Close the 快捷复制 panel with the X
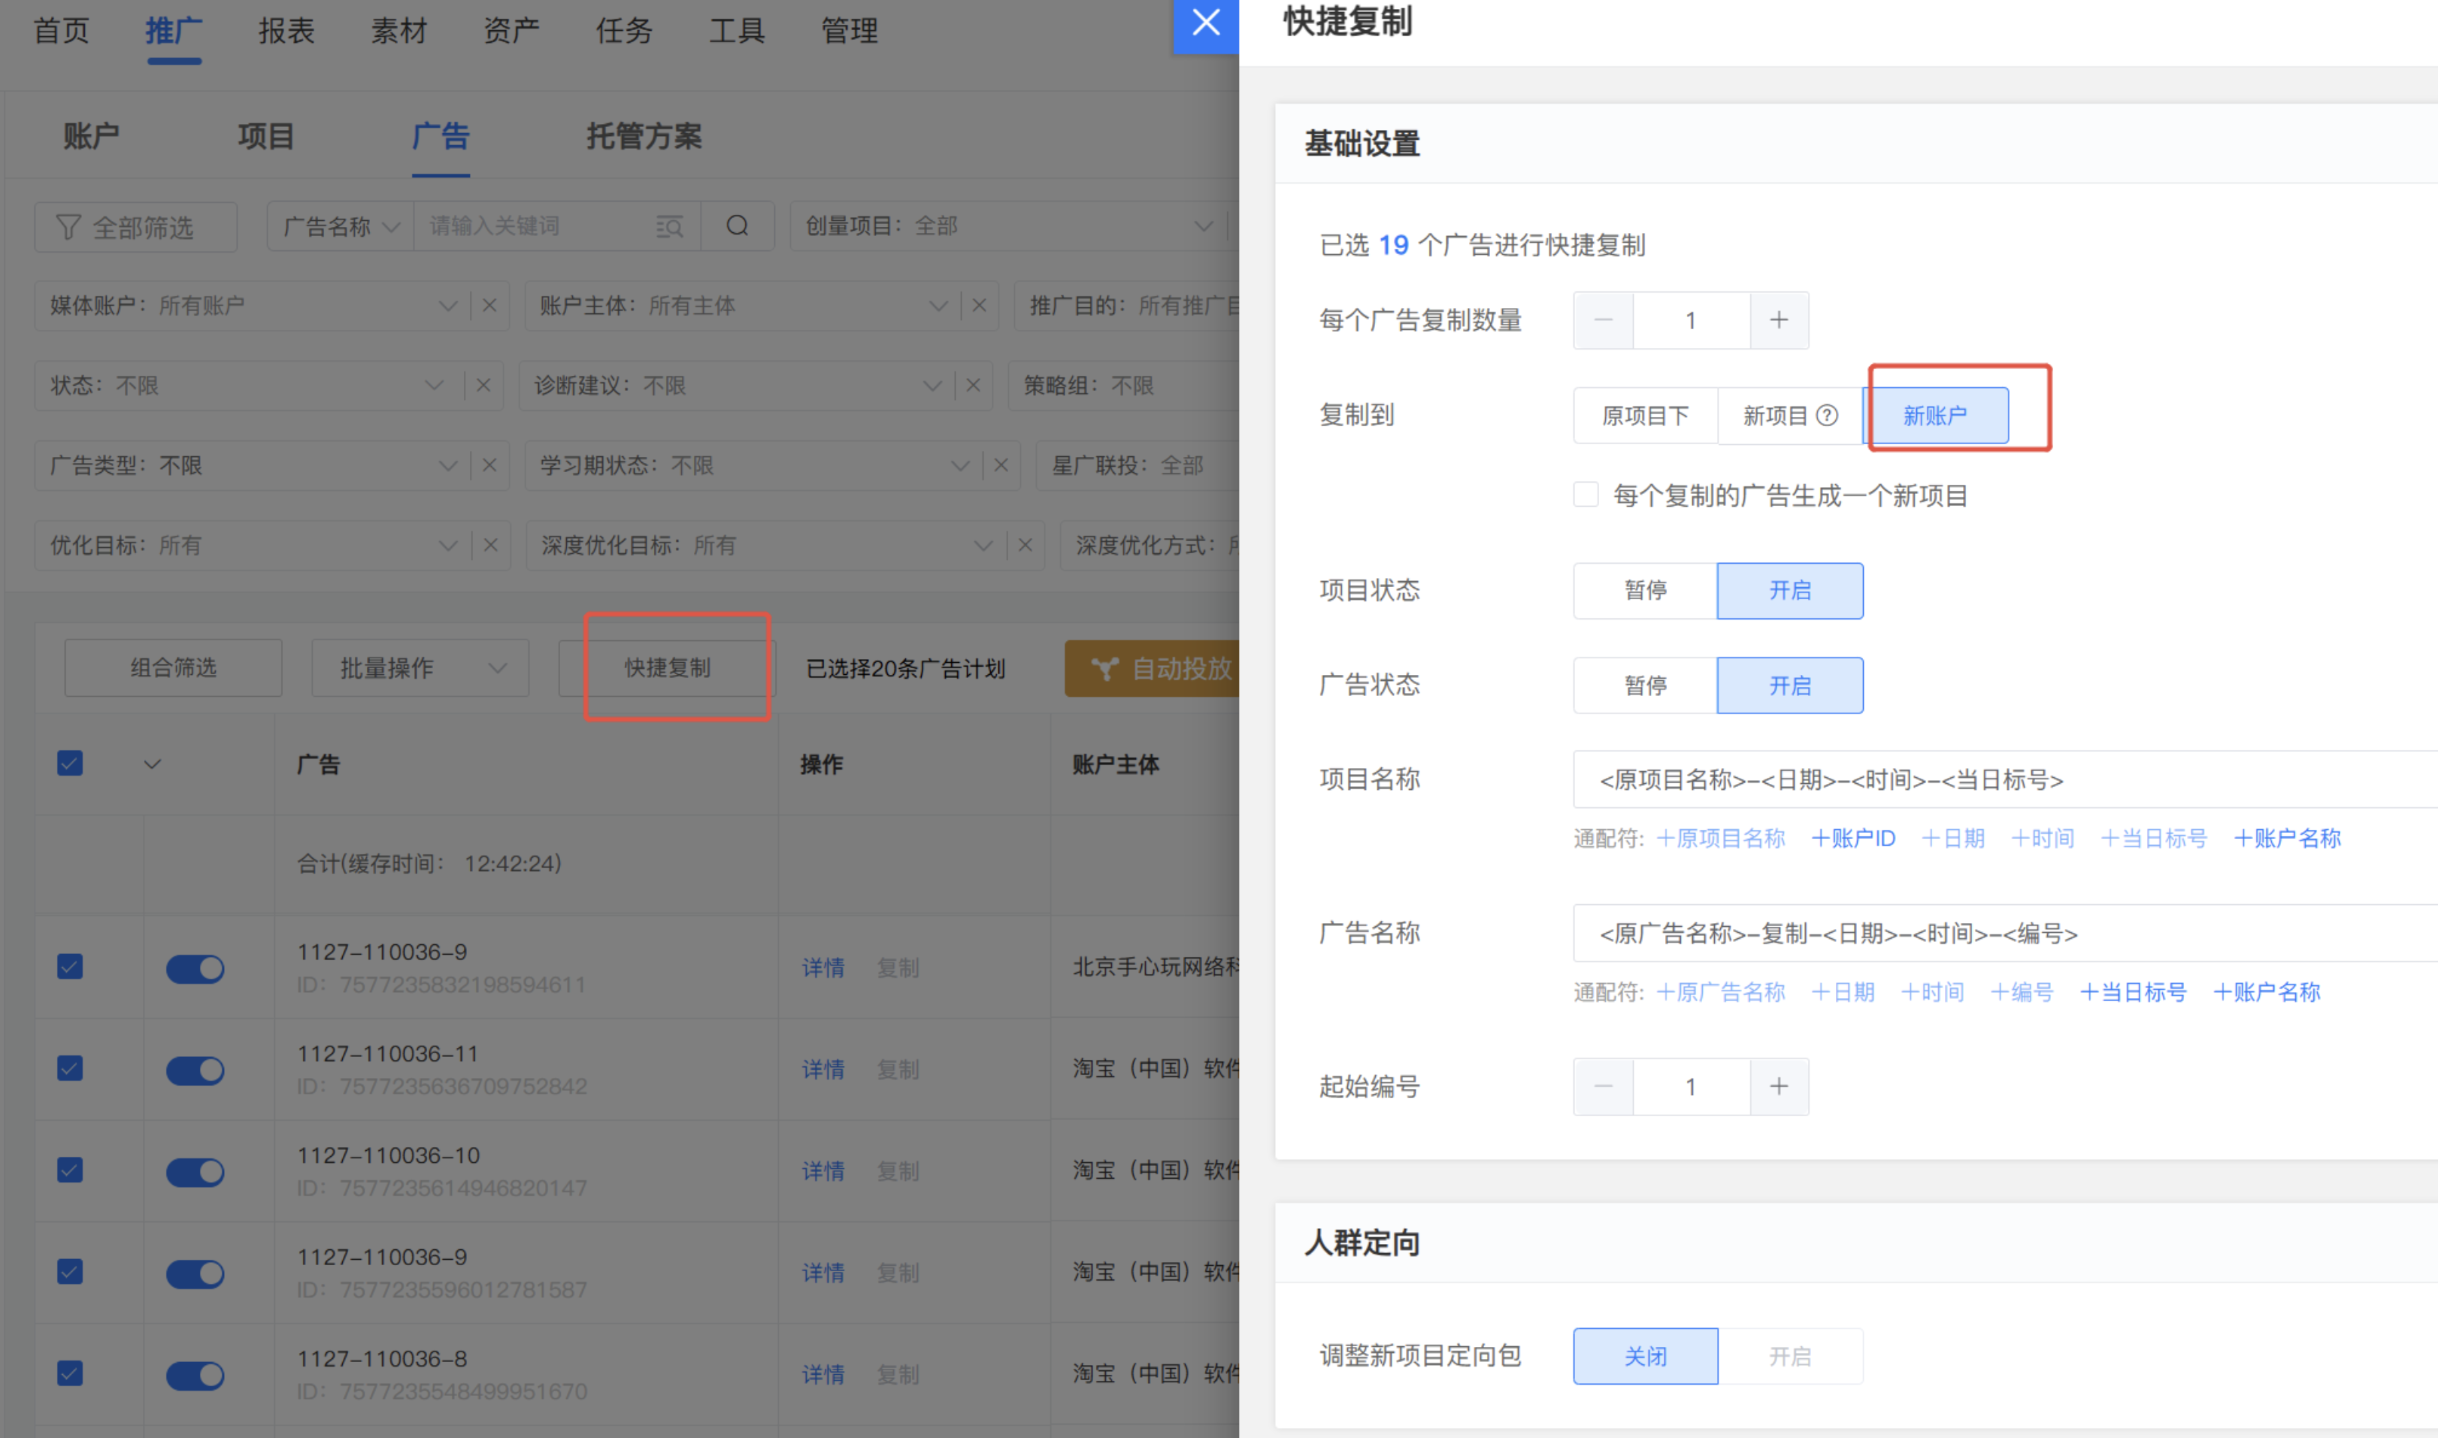 pyautogui.click(x=1206, y=24)
